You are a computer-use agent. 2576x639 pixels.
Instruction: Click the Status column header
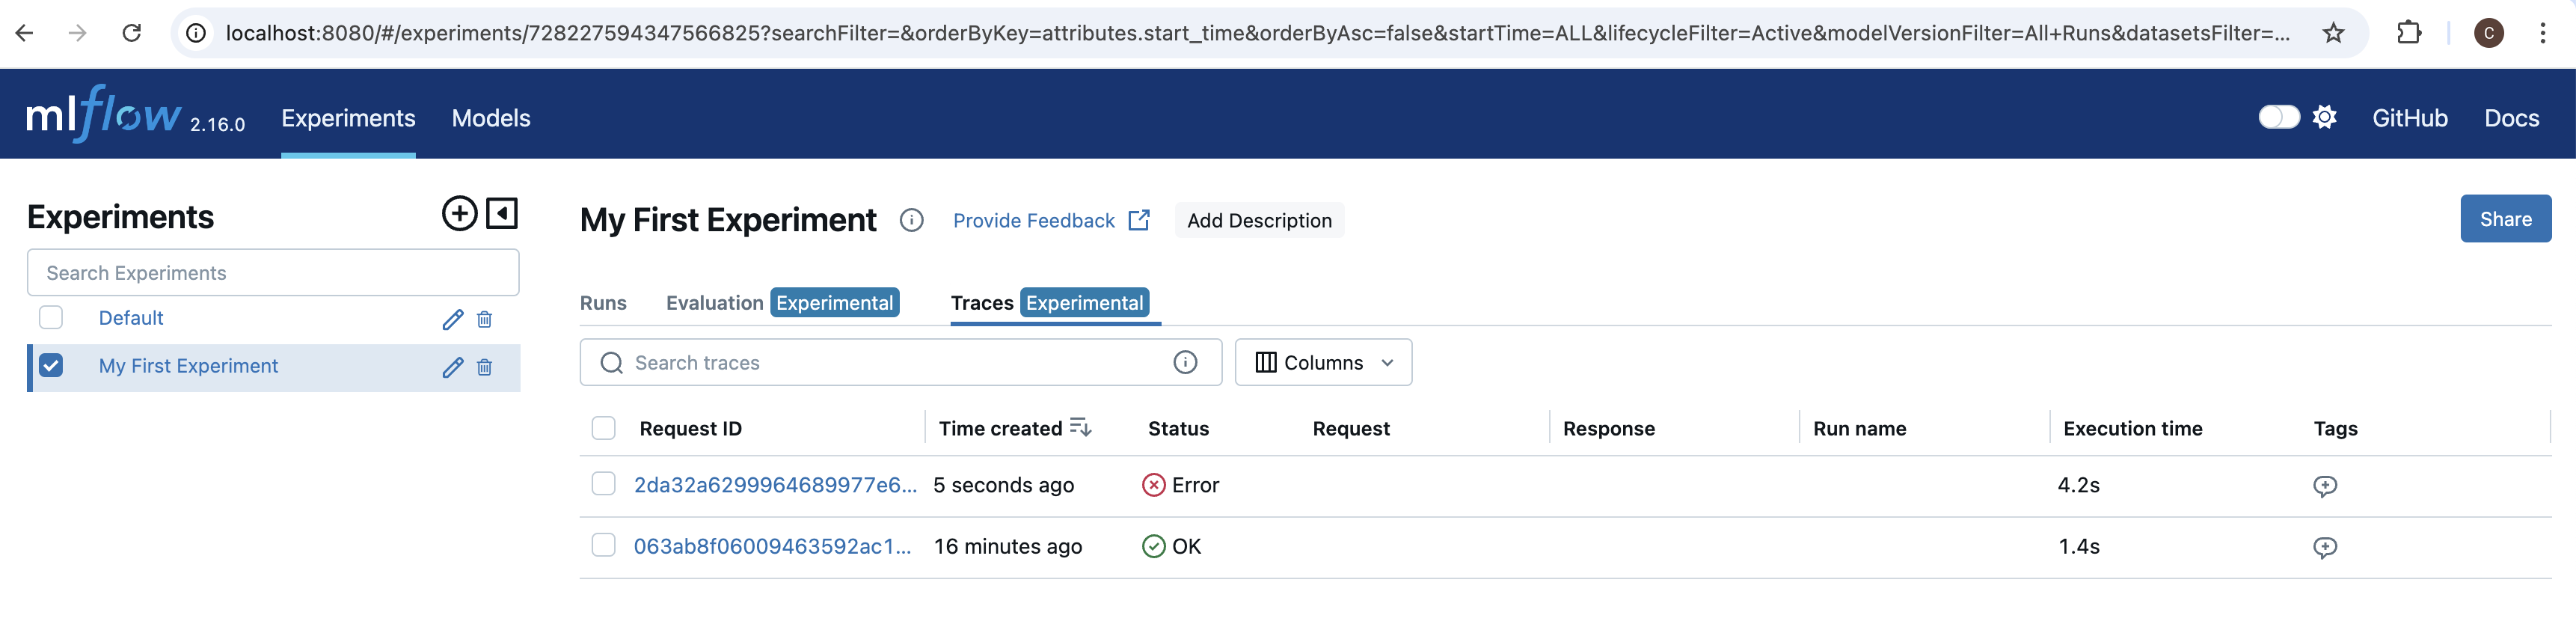point(1178,428)
